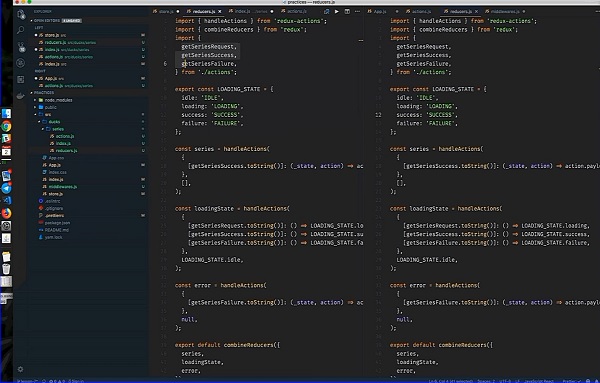Click the Open Changes icon in left editor toolbar

click(x=326, y=11)
